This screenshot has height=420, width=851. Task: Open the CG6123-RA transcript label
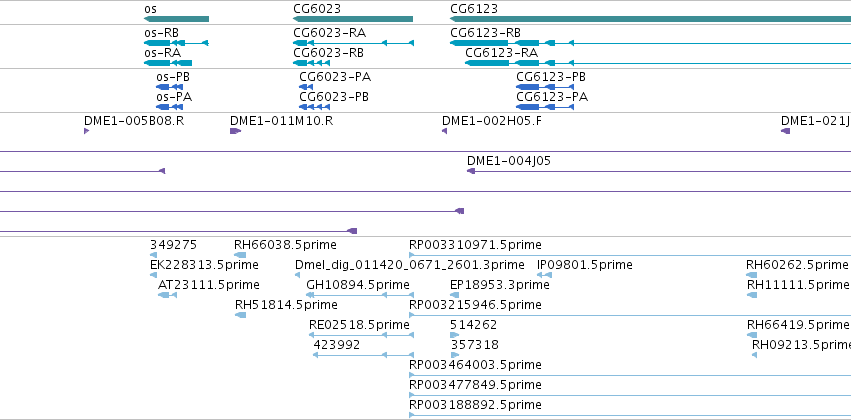(501, 53)
